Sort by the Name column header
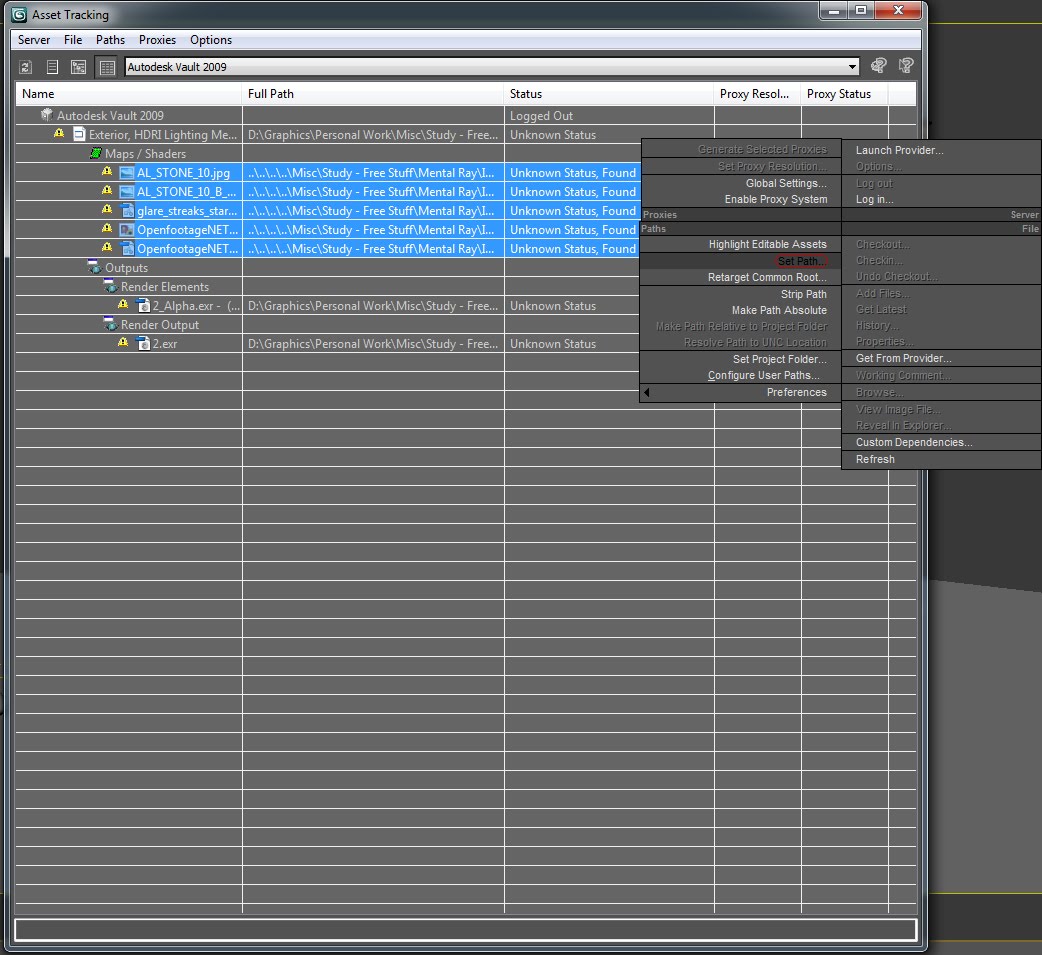1042x955 pixels. click(x=128, y=94)
